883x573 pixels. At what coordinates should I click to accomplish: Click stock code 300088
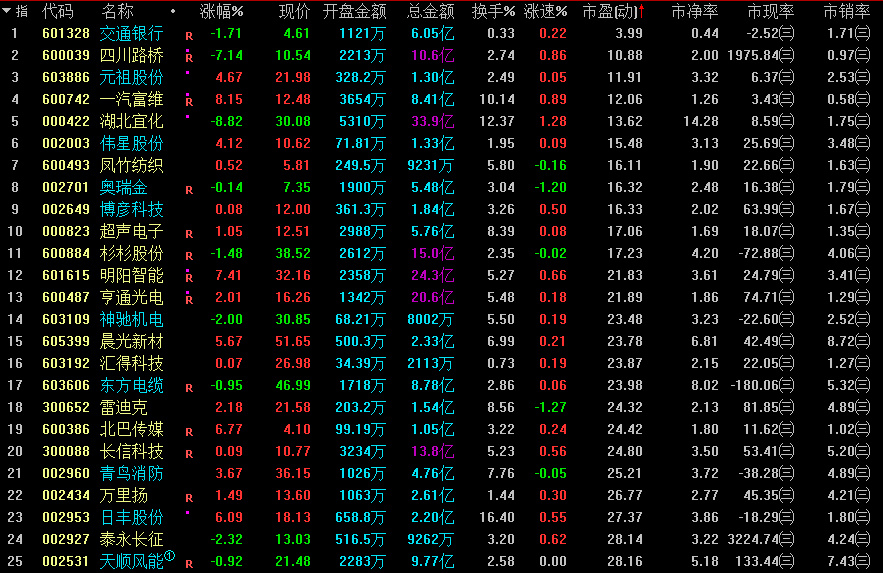coord(66,451)
